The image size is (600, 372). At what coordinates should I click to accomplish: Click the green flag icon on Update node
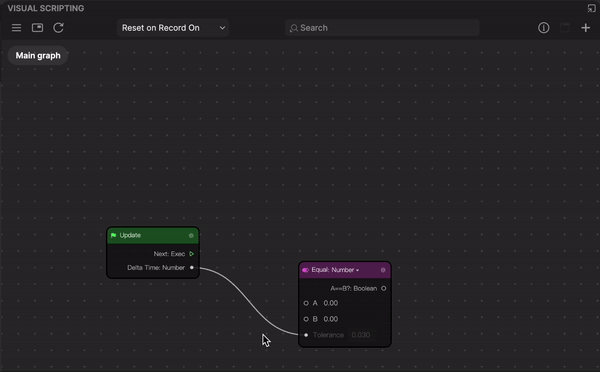(x=114, y=235)
